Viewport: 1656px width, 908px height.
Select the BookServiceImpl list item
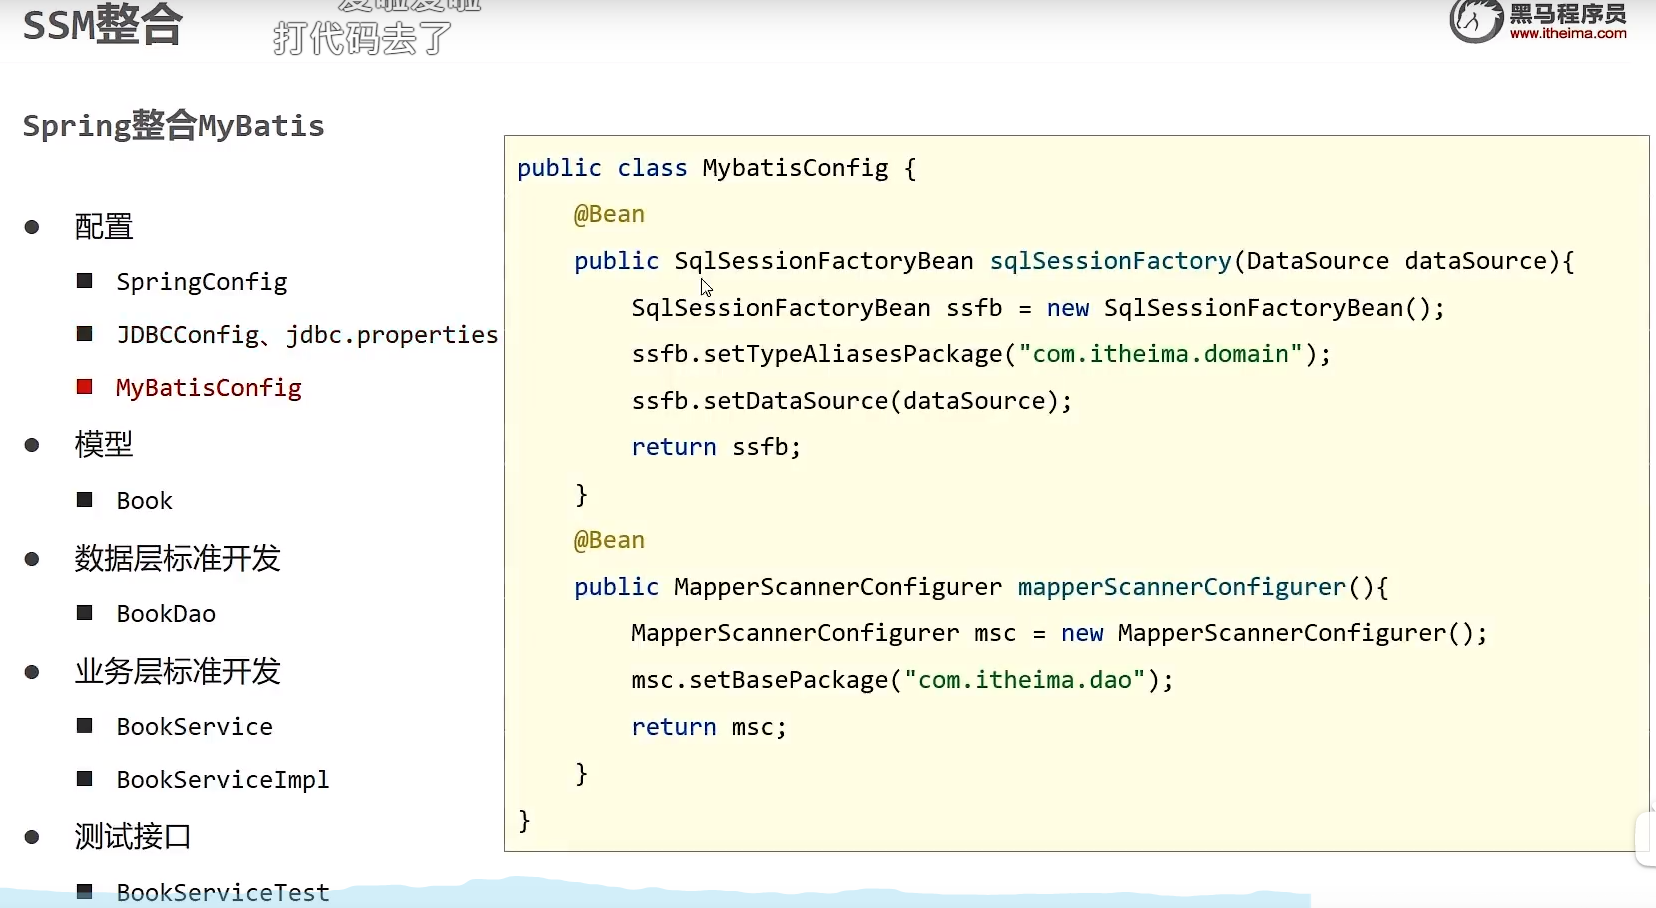click(x=223, y=780)
